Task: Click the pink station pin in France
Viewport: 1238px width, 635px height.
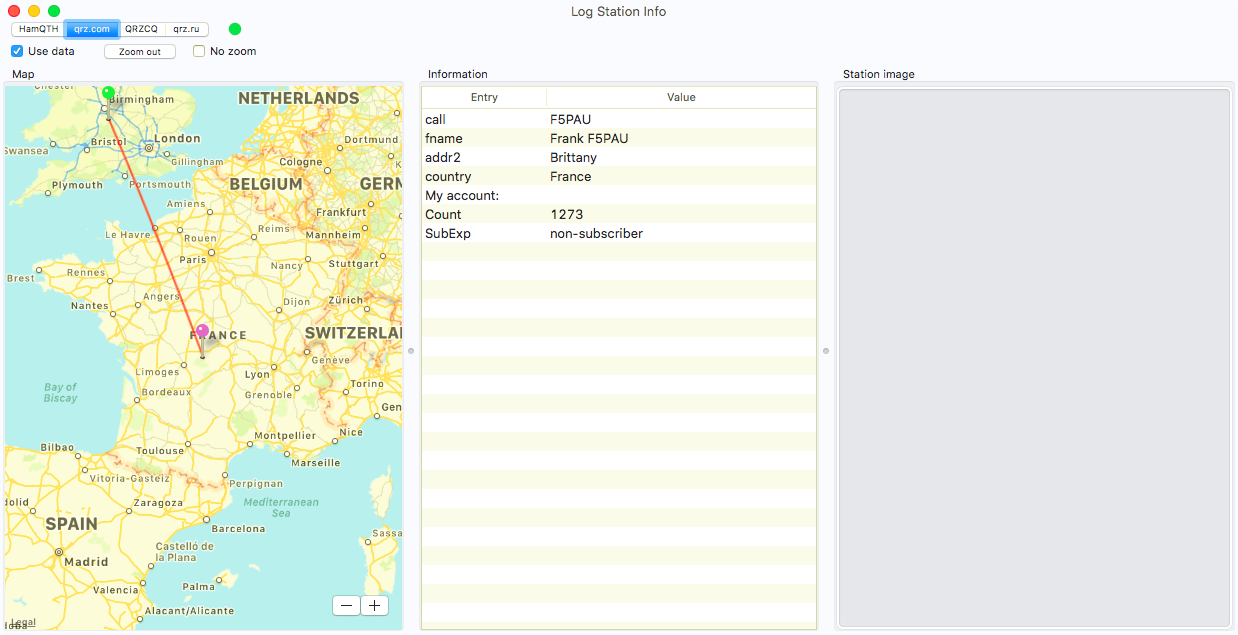Action: point(203,331)
